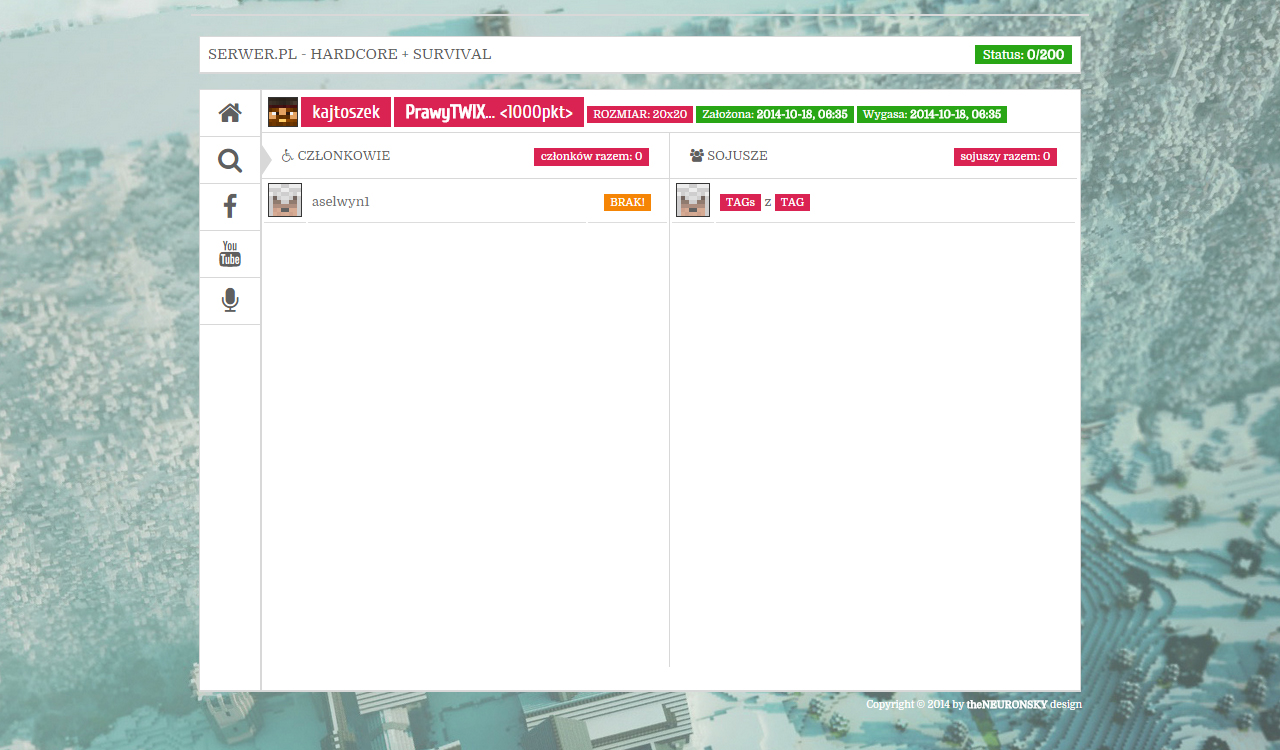
Task: Click group icon next to SOJUSZE
Action: click(697, 156)
